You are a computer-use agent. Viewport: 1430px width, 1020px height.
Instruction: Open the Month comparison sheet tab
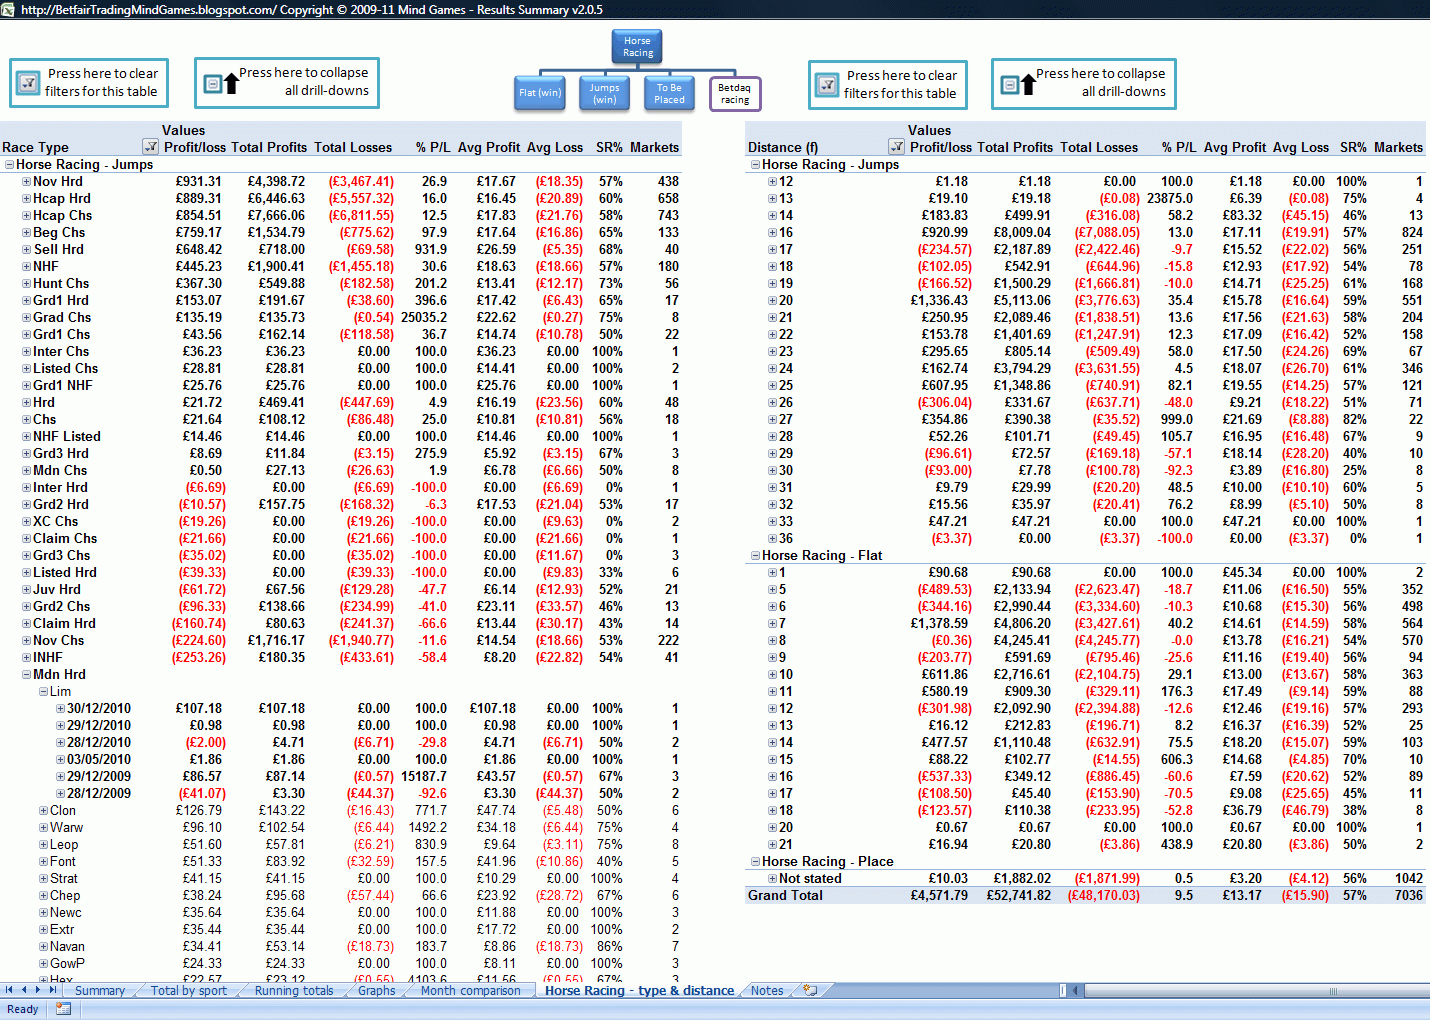tap(470, 991)
